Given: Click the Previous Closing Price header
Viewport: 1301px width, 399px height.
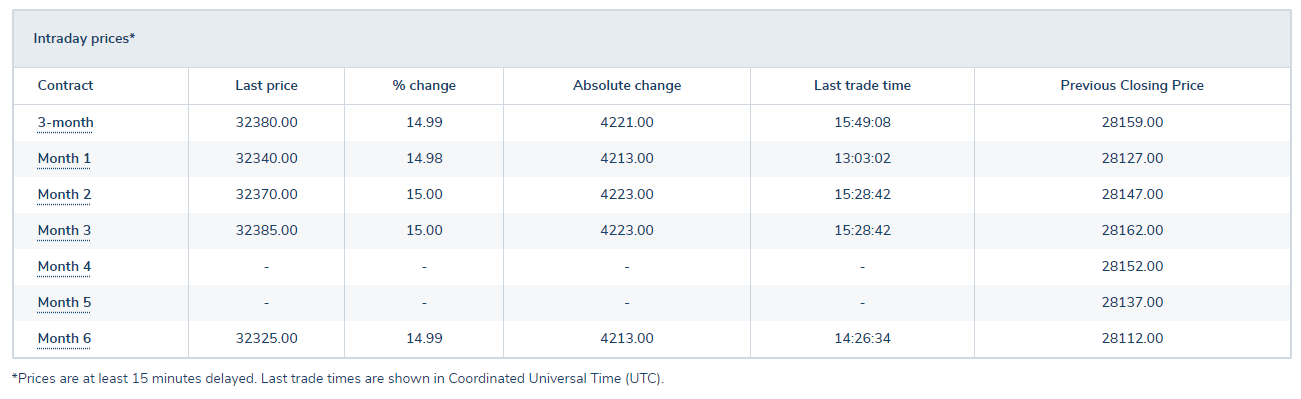Looking at the screenshot, I should point(1132,85).
